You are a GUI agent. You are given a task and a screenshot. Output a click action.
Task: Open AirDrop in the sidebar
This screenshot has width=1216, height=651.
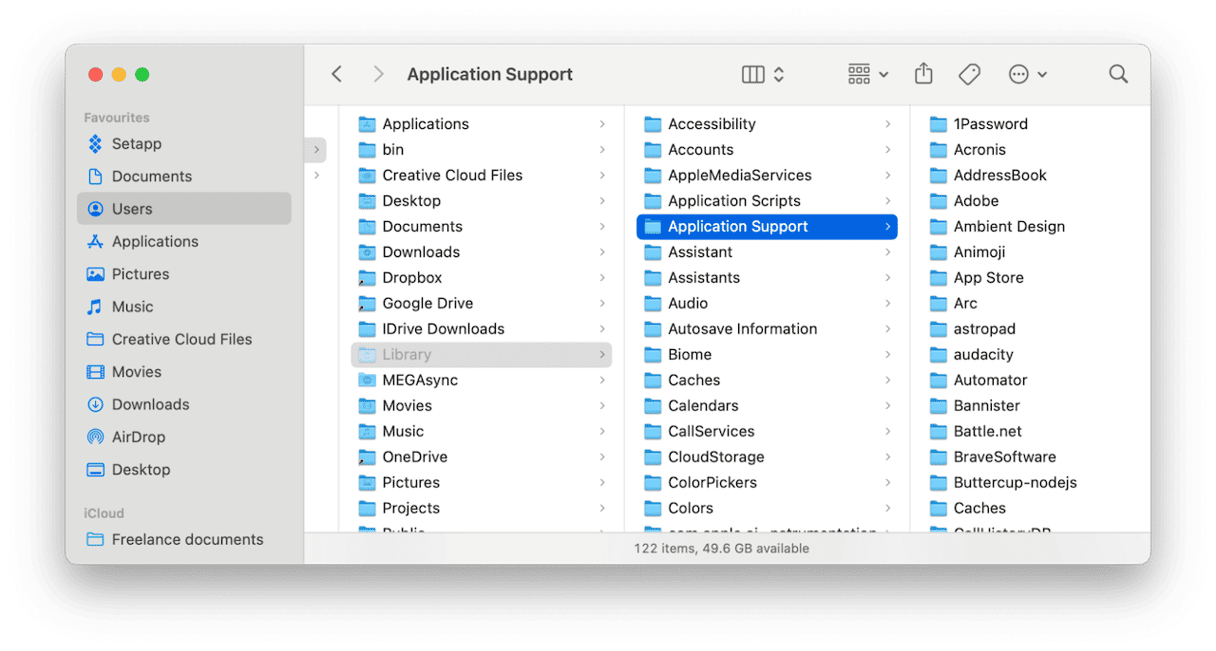138,437
